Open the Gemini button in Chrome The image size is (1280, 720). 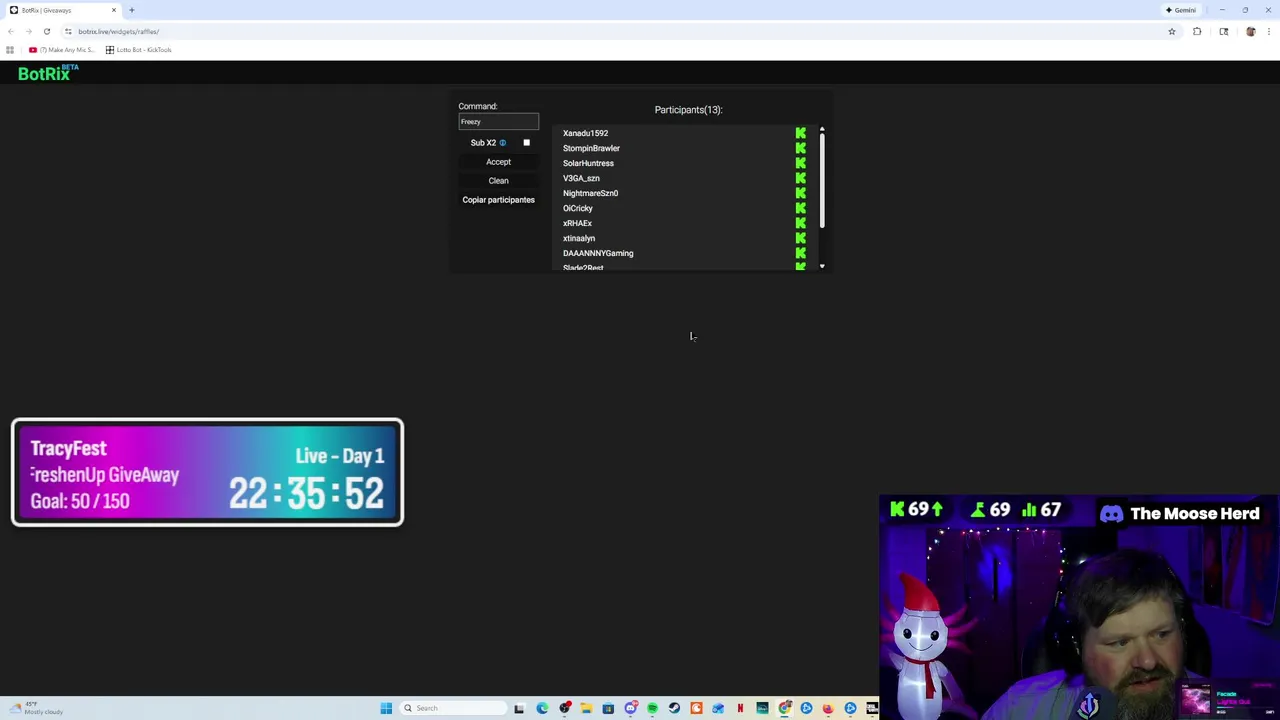(1180, 10)
